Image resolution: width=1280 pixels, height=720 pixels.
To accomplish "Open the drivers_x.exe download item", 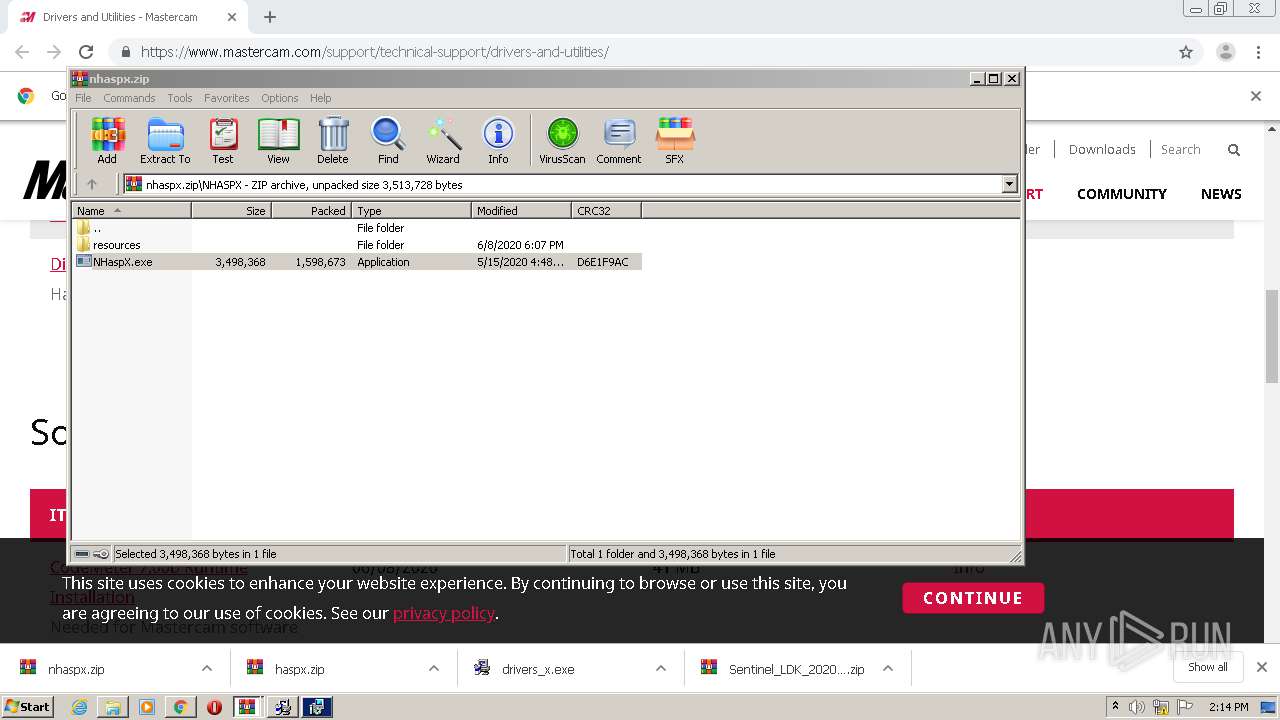I will pyautogui.click(x=538, y=669).
